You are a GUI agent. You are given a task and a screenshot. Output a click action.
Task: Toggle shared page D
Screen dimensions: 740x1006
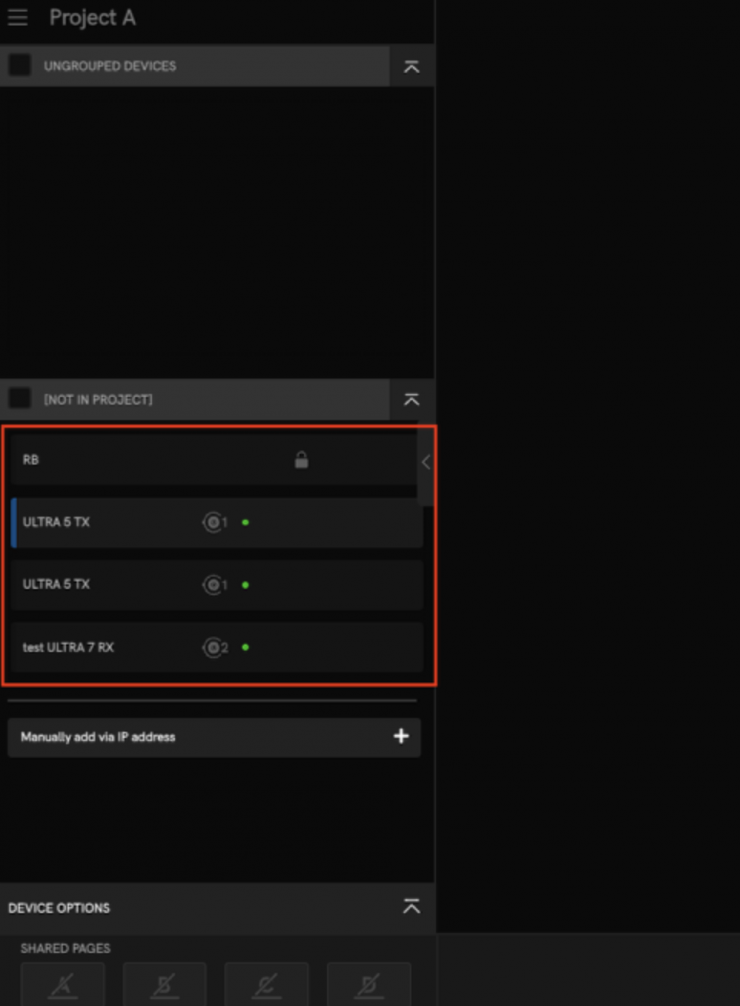pos(369,986)
